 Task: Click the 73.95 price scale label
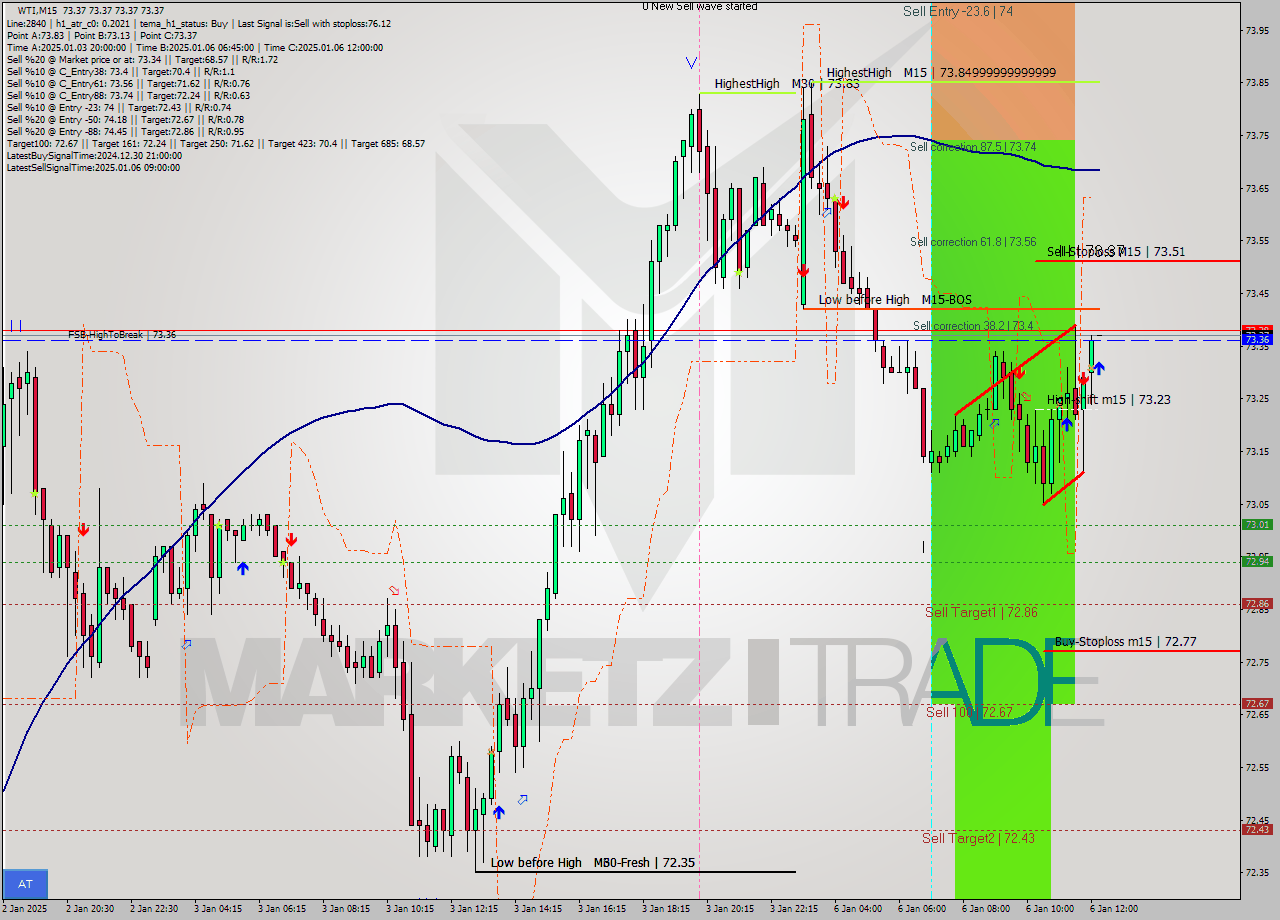(1257, 30)
